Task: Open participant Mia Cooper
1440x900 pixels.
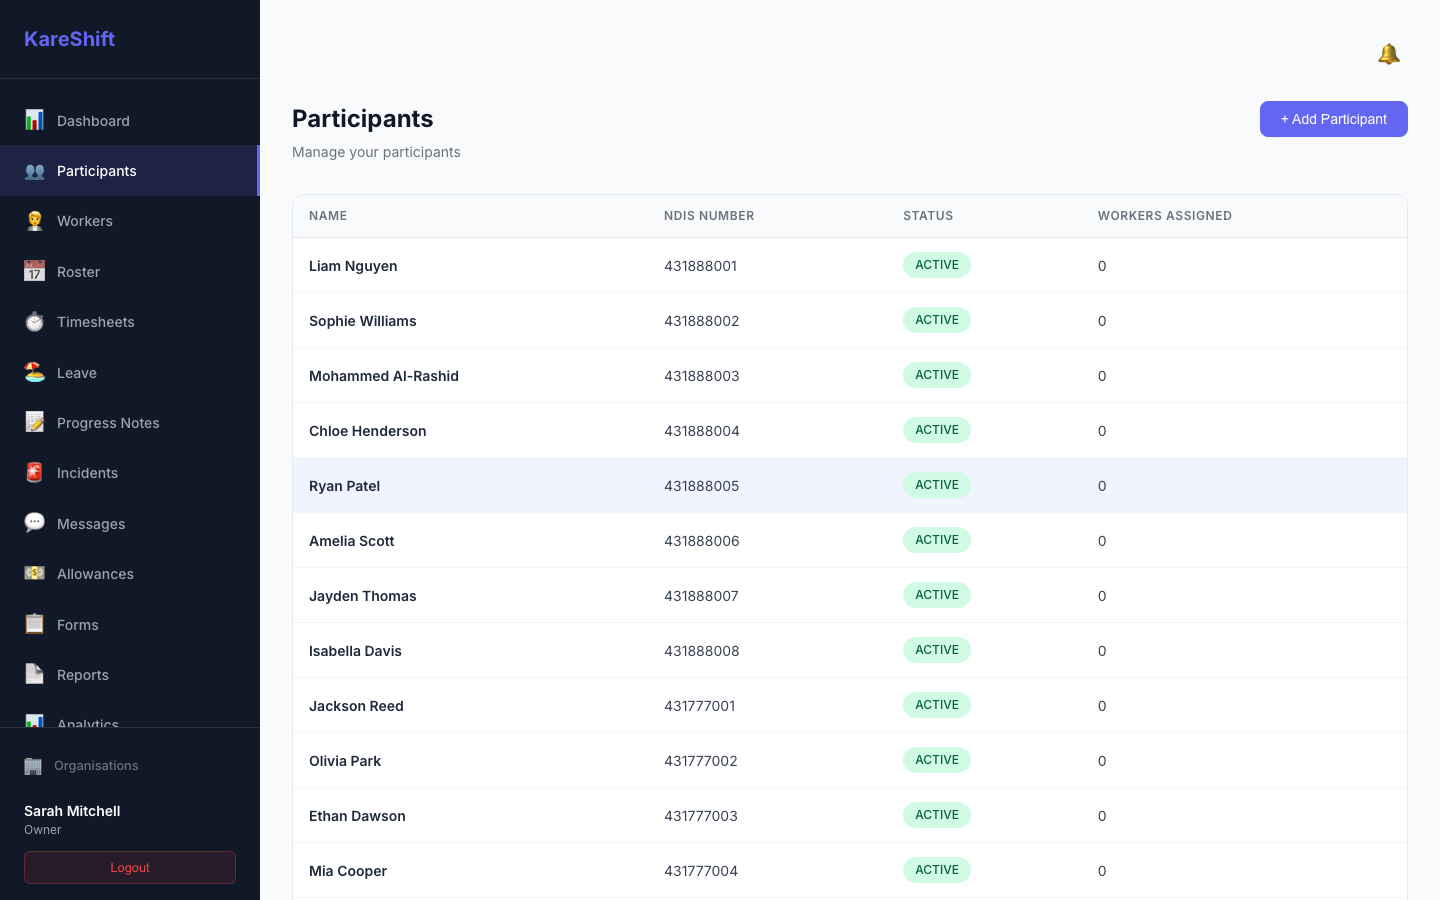Action: click(x=348, y=871)
